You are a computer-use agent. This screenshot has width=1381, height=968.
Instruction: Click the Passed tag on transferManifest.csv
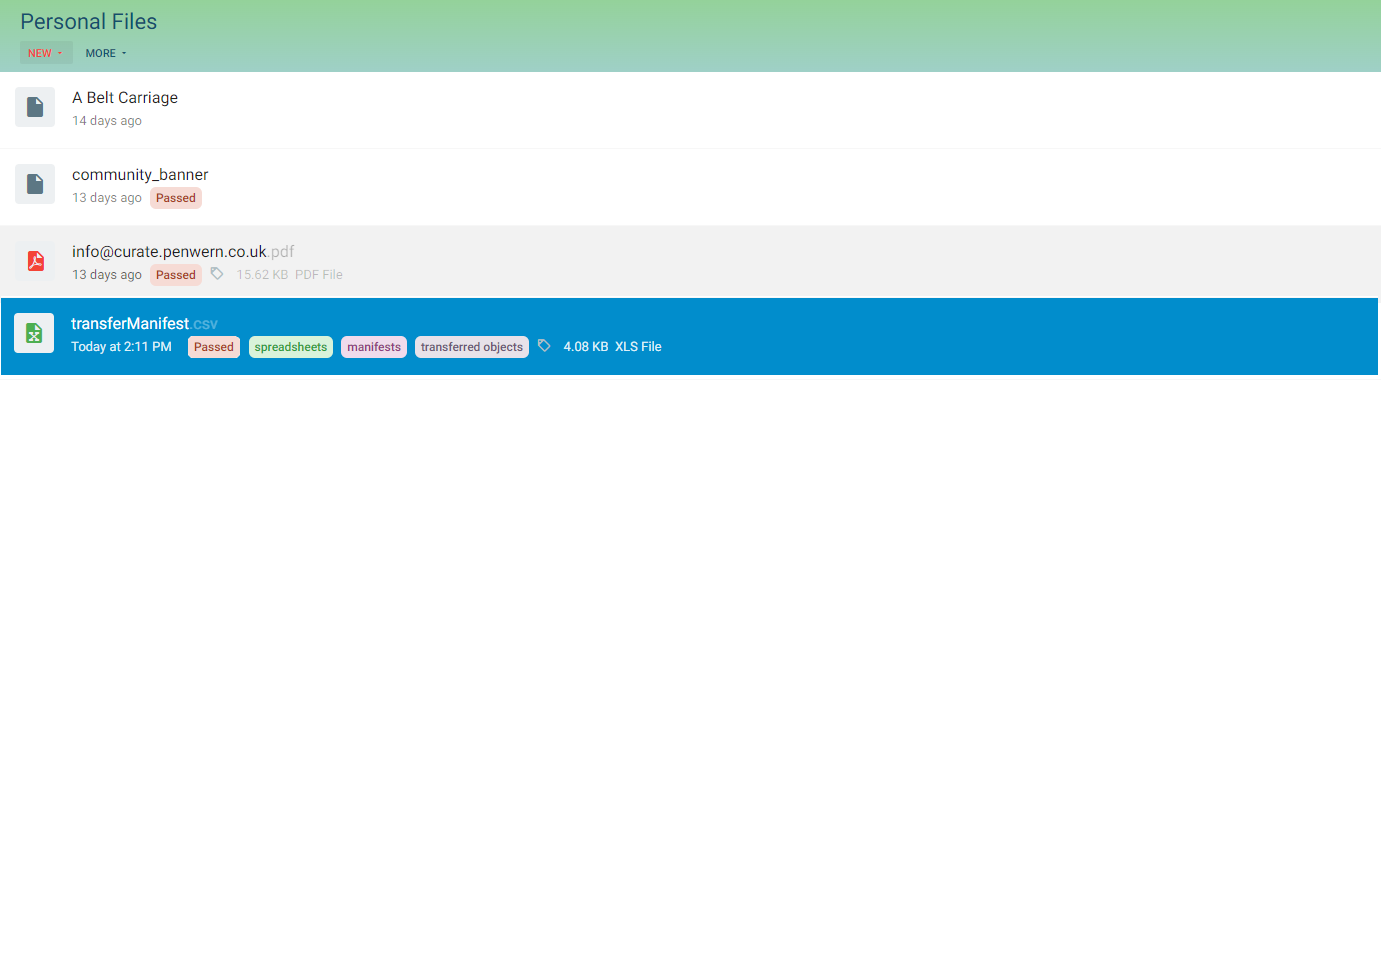[x=214, y=347]
